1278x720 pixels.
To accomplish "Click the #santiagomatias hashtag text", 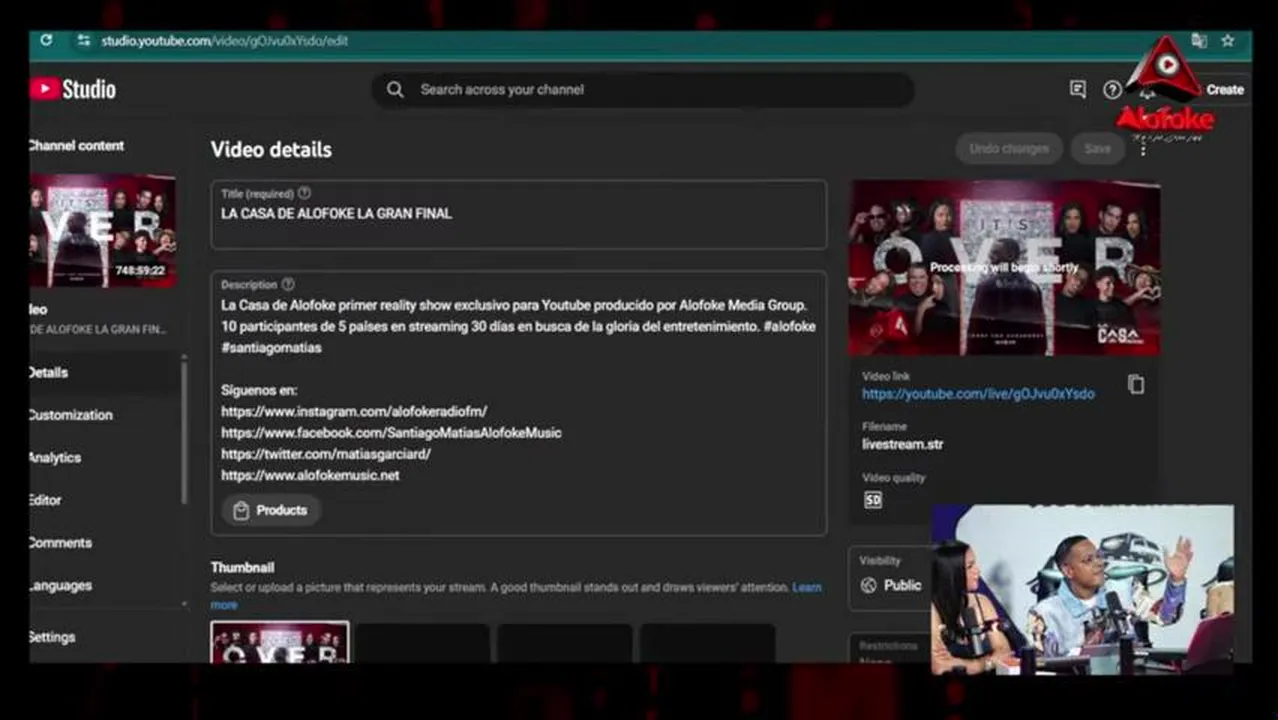I will click(x=271, y=348).
